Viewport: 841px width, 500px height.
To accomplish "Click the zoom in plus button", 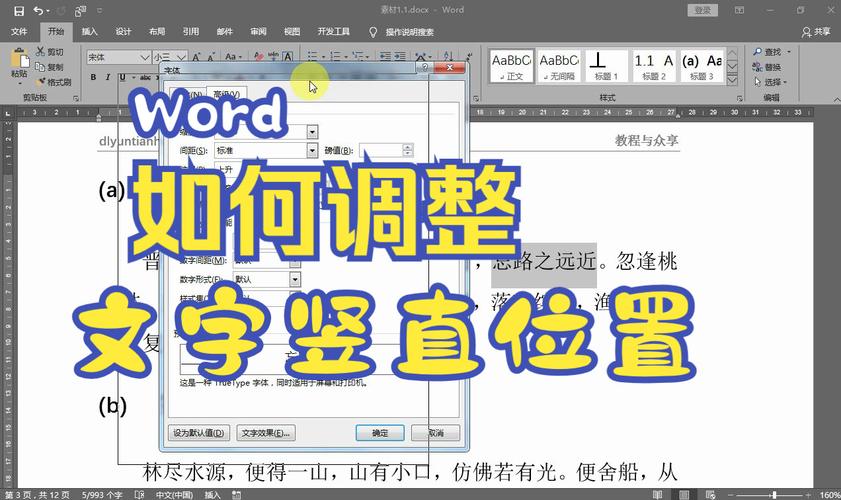I will pos(808,495).
